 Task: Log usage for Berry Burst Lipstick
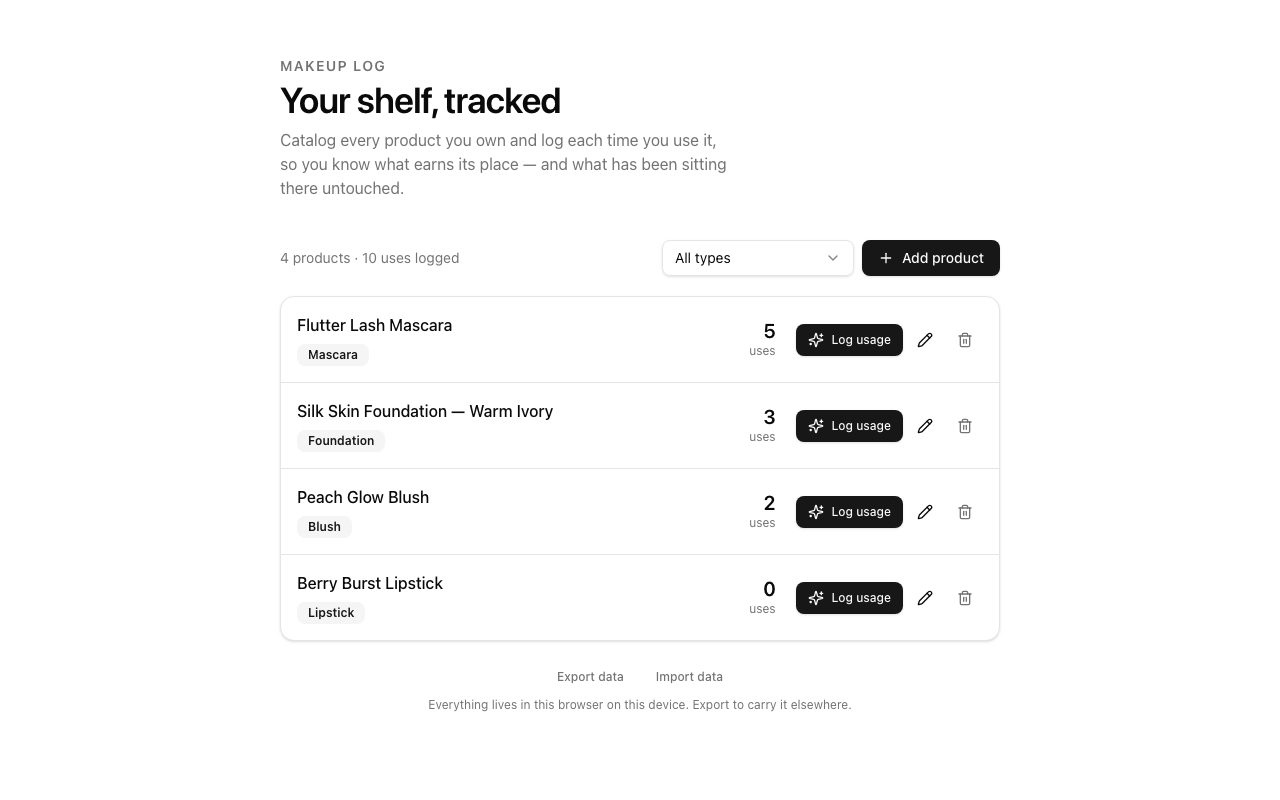pos(849,598)
